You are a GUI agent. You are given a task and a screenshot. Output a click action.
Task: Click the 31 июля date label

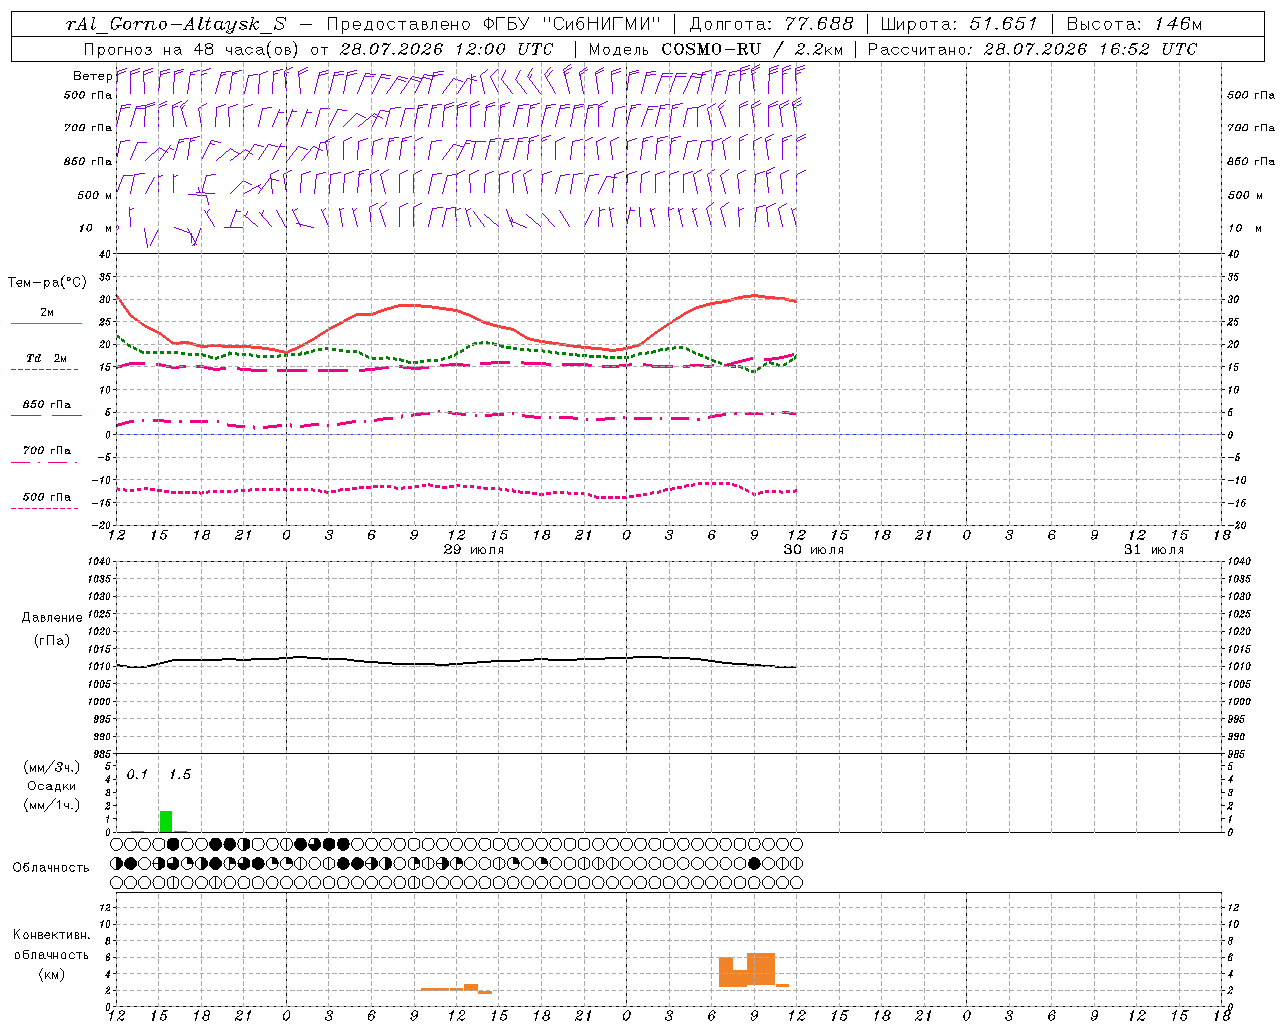[1154, 550]
